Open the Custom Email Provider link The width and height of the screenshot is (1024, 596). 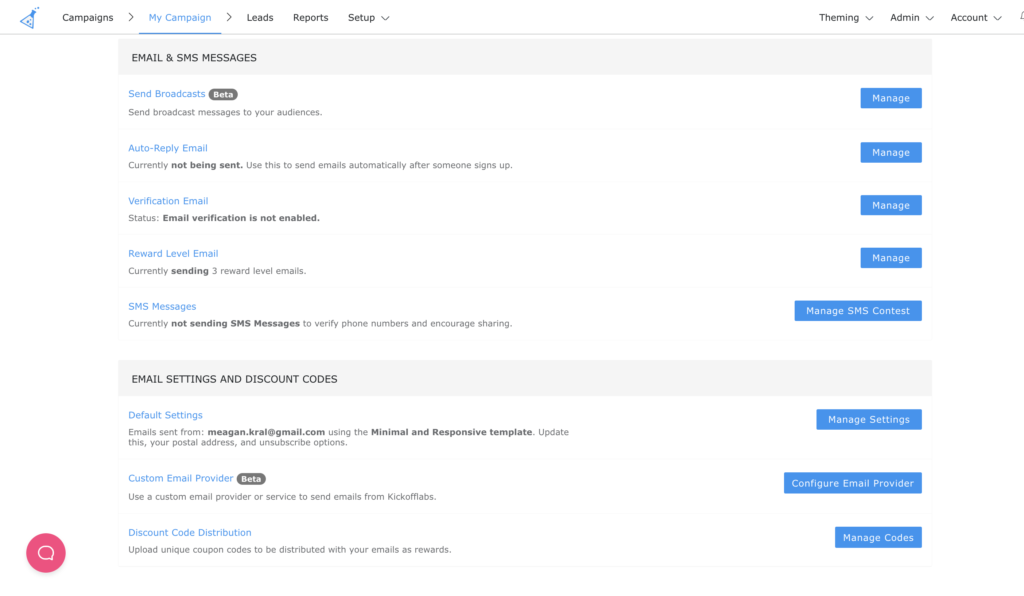click(180, 478)
